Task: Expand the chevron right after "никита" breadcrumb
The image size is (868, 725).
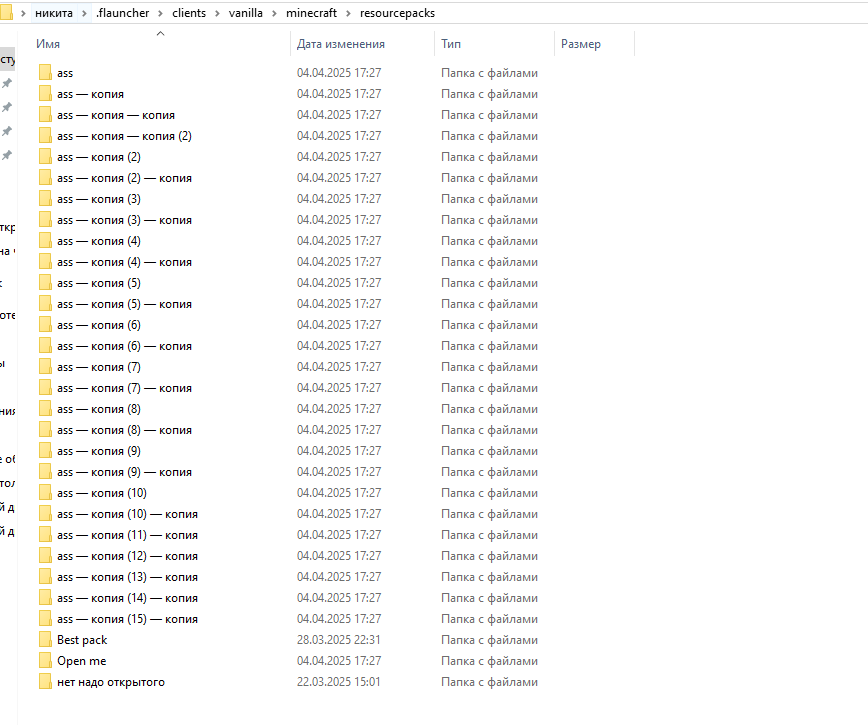Action: [x=84, y=13]
